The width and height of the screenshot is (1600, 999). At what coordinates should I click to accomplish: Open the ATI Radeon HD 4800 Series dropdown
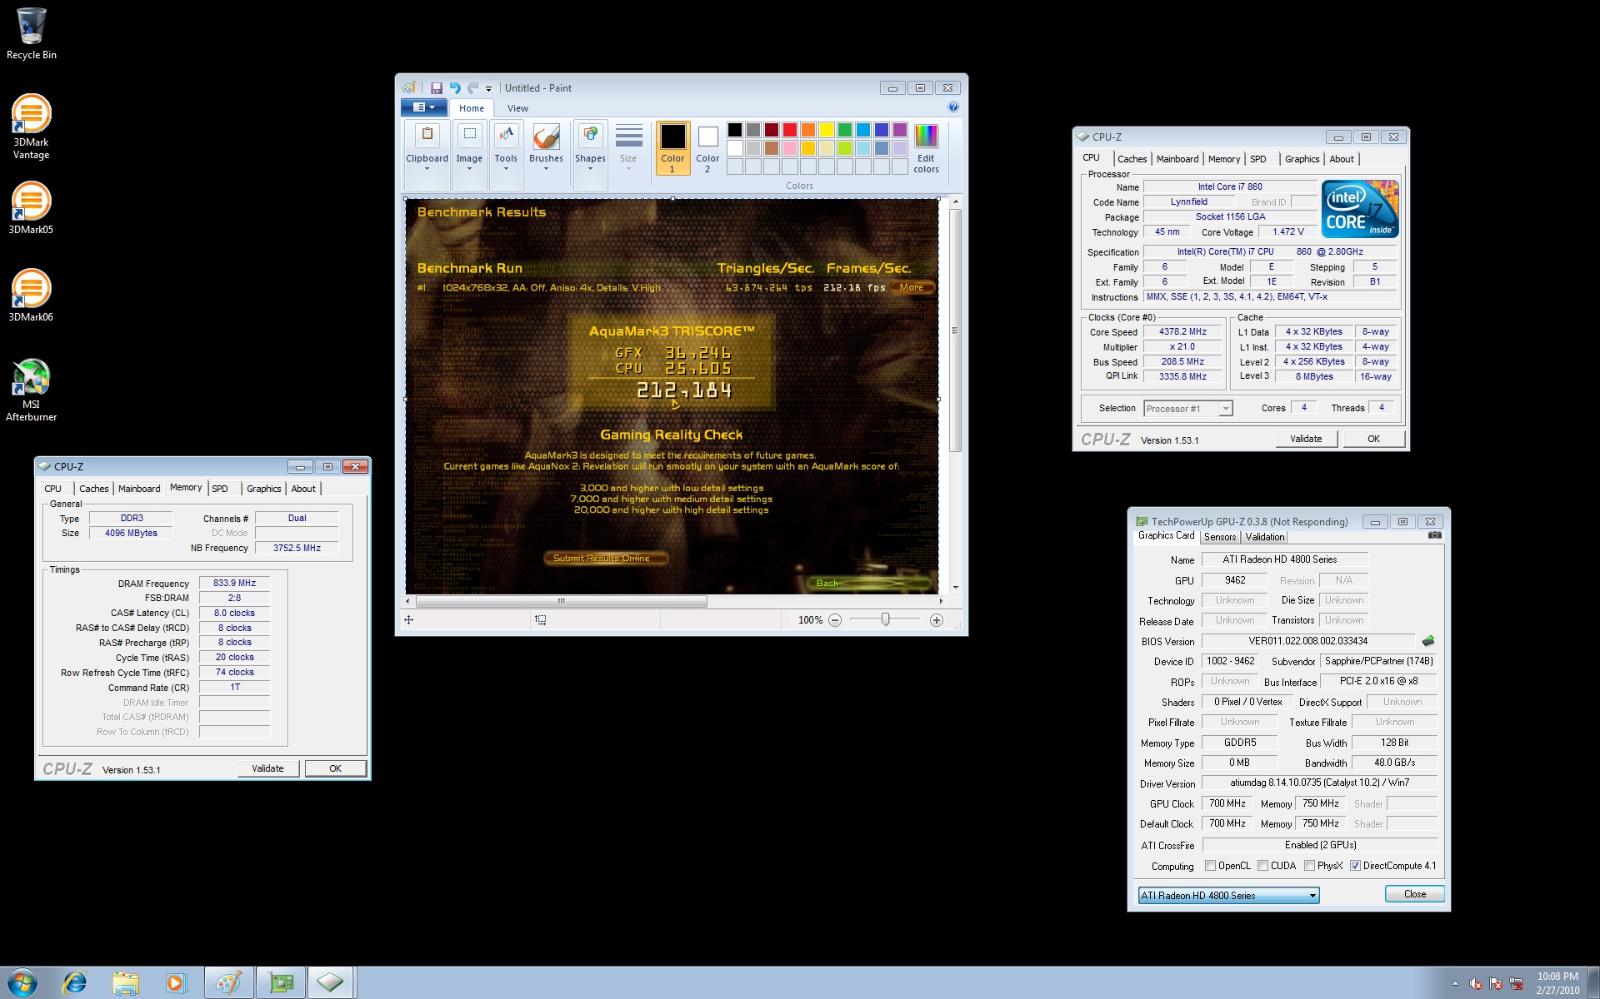tap(1228, 895)
